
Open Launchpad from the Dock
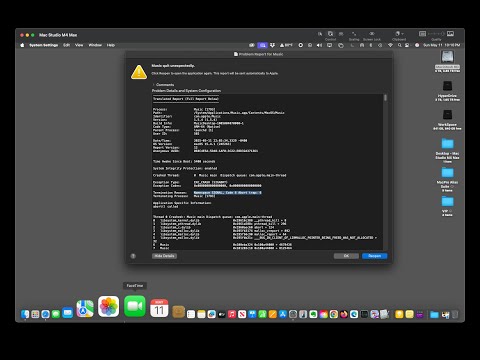pyautogui.click(x=35, y=314)
